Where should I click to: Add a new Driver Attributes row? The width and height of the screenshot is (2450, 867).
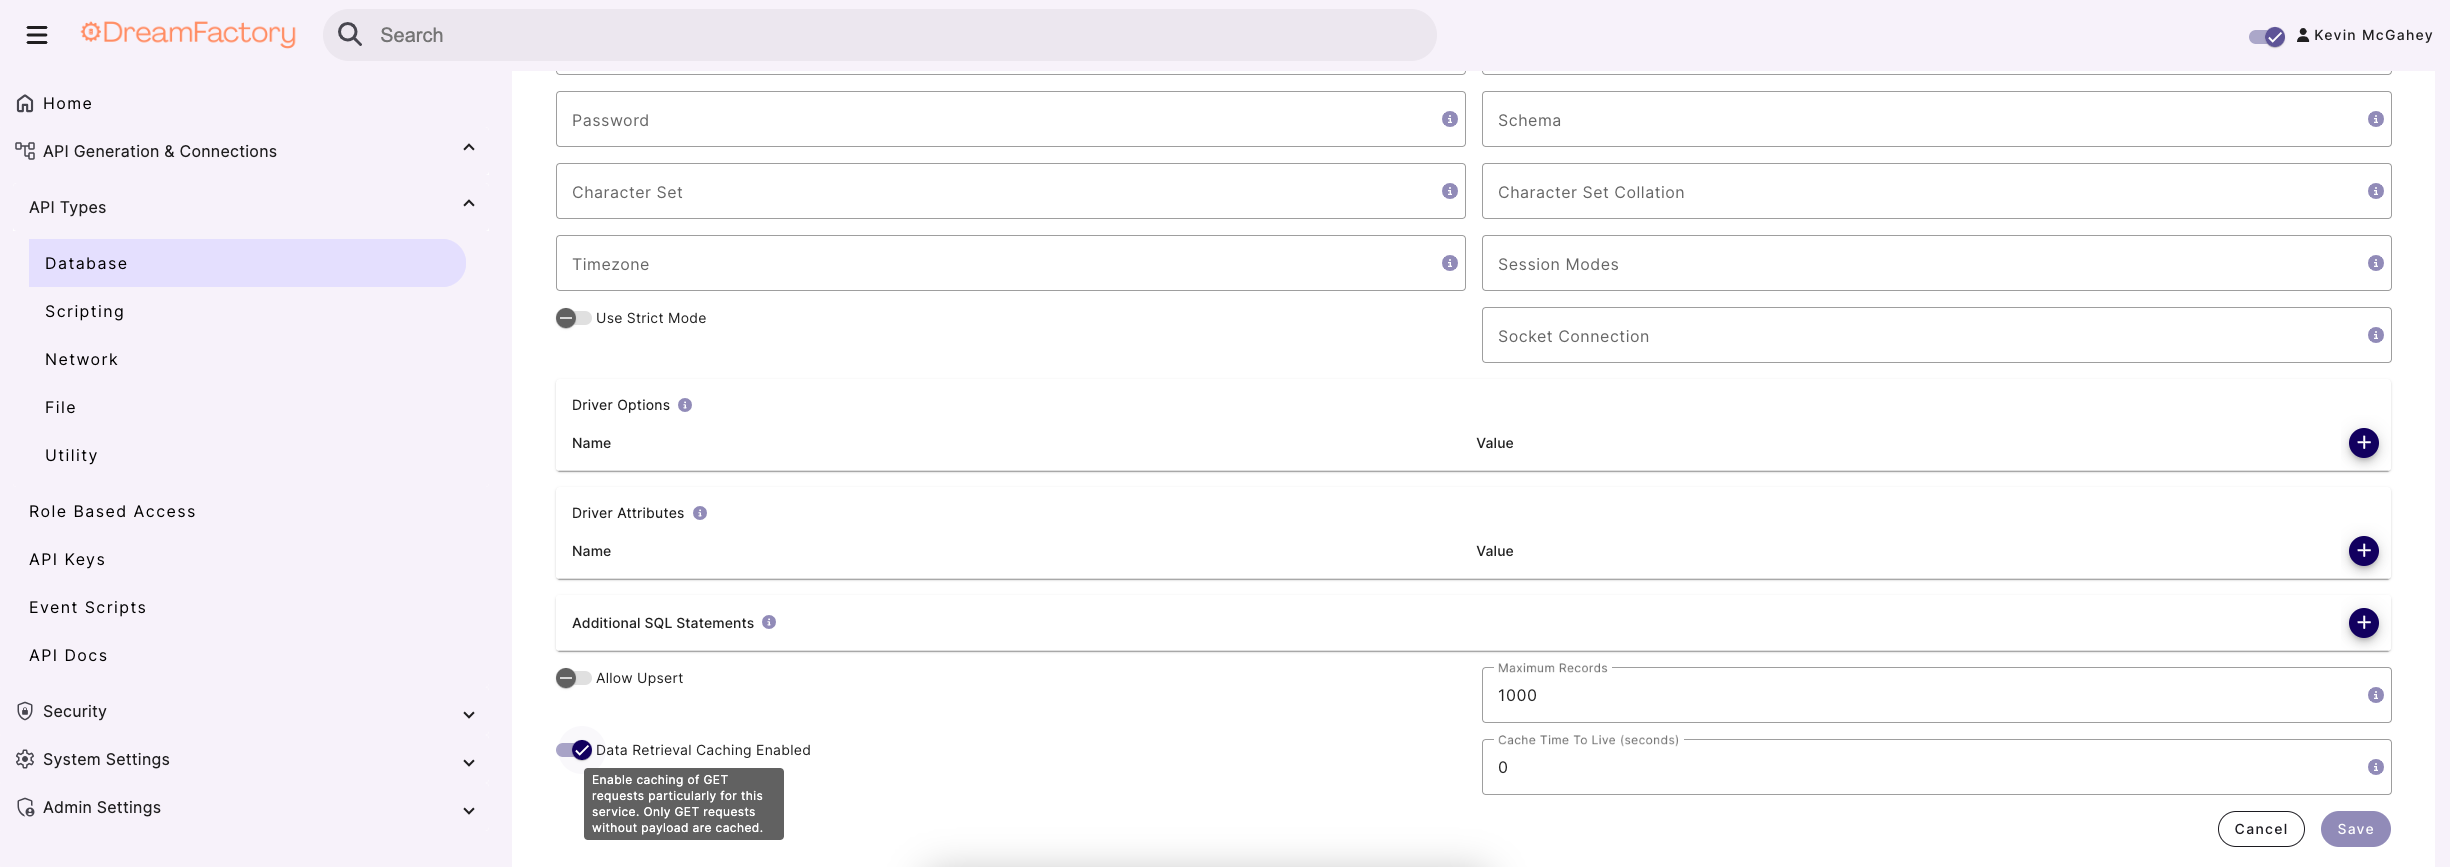pyautogui.click(x=2363, y=551)
